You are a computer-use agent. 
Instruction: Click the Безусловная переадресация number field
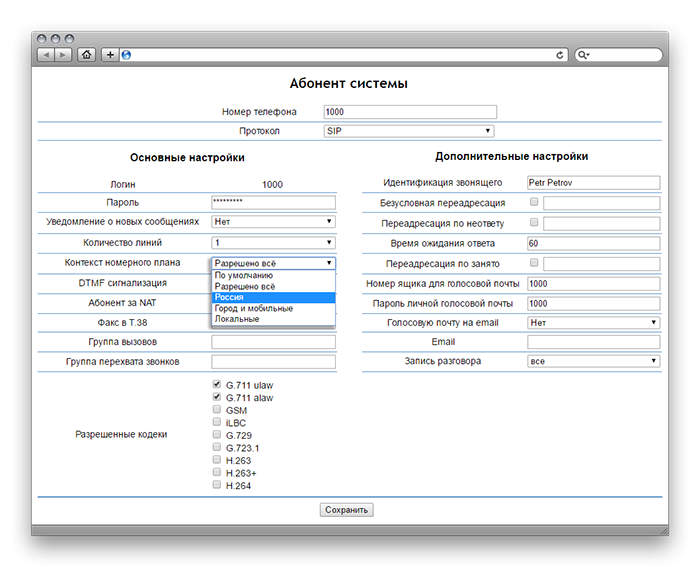coord(601,203)
